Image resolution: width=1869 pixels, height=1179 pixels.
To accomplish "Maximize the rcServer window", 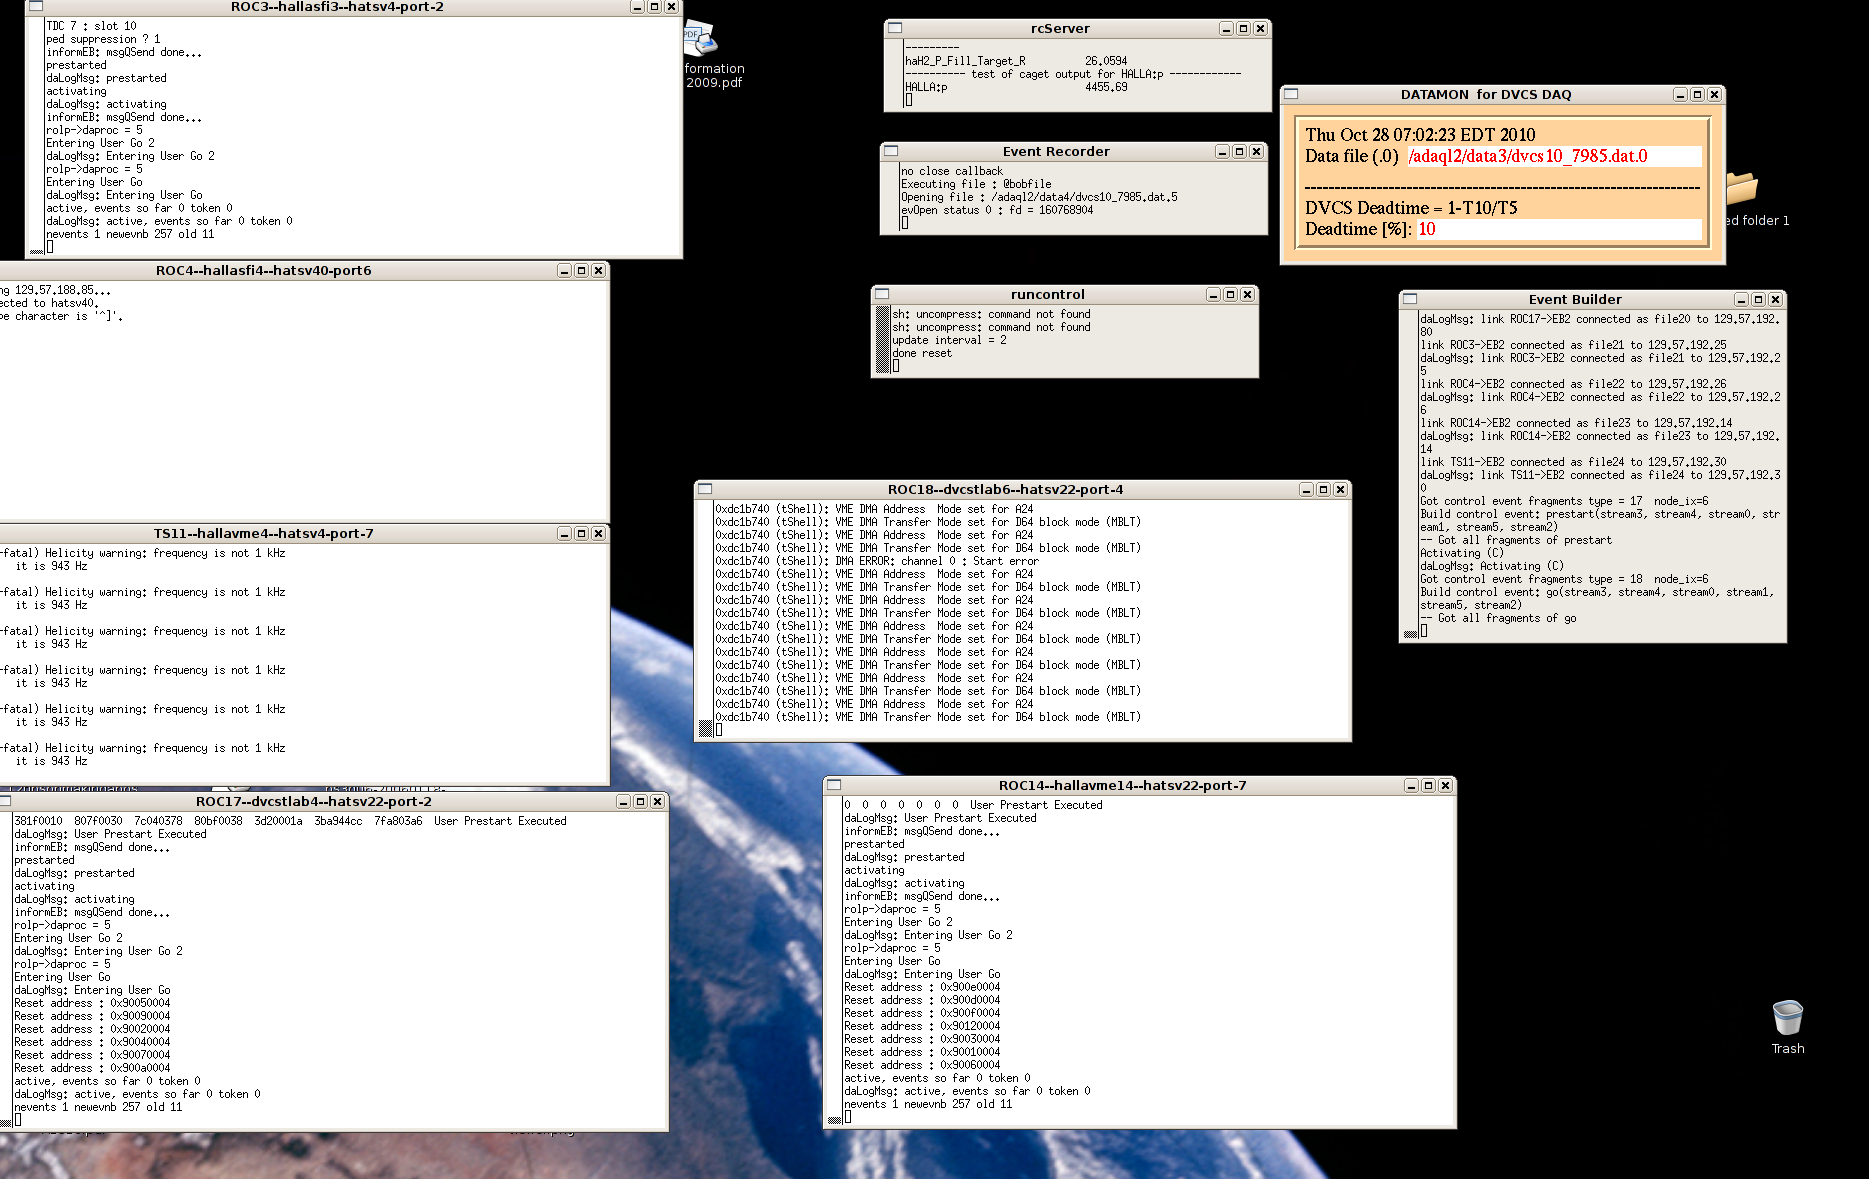I will [1243, 29].
